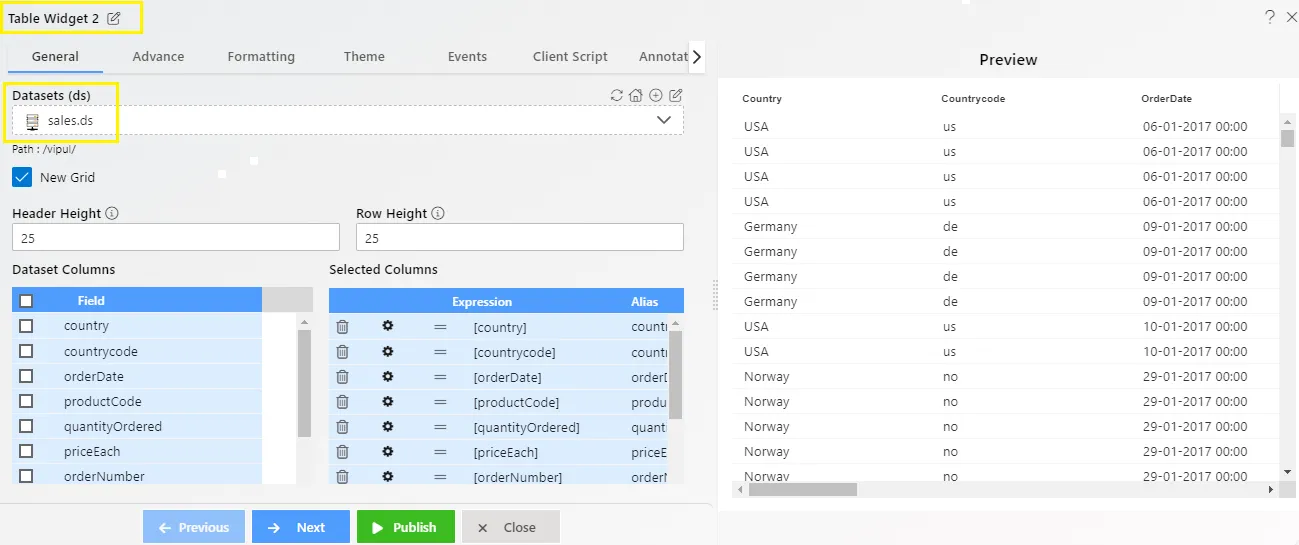This screenshot has width=1299, height=545.
Task: Edit the Table Widget 2 title icon
Action: [x=114, y=18]
